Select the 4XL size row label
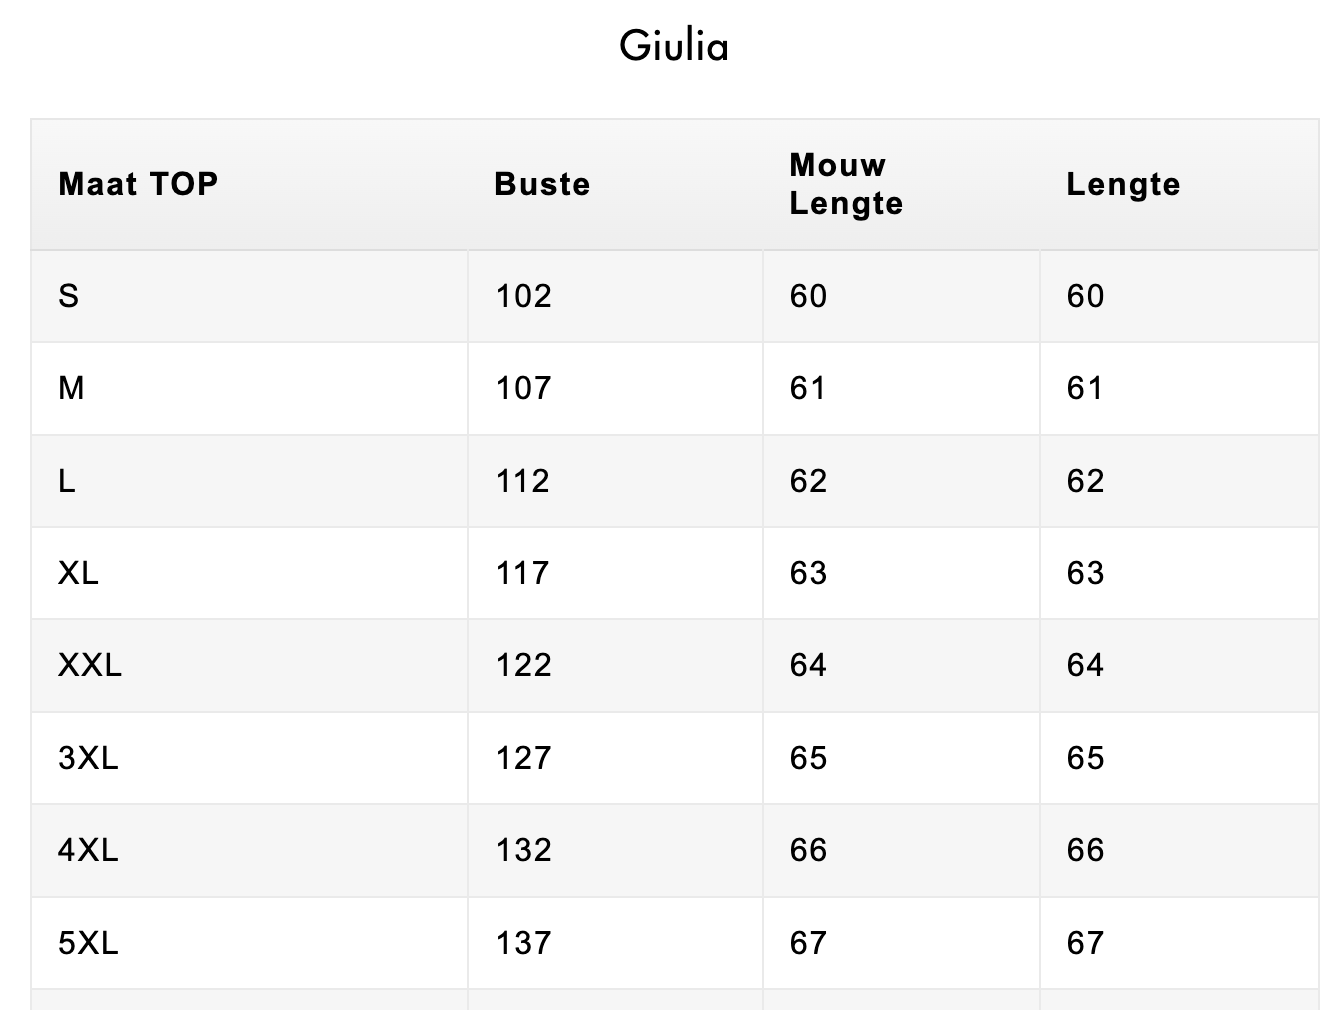Viewport: 1342px width, 1010px height. click(x=88, y=850)
